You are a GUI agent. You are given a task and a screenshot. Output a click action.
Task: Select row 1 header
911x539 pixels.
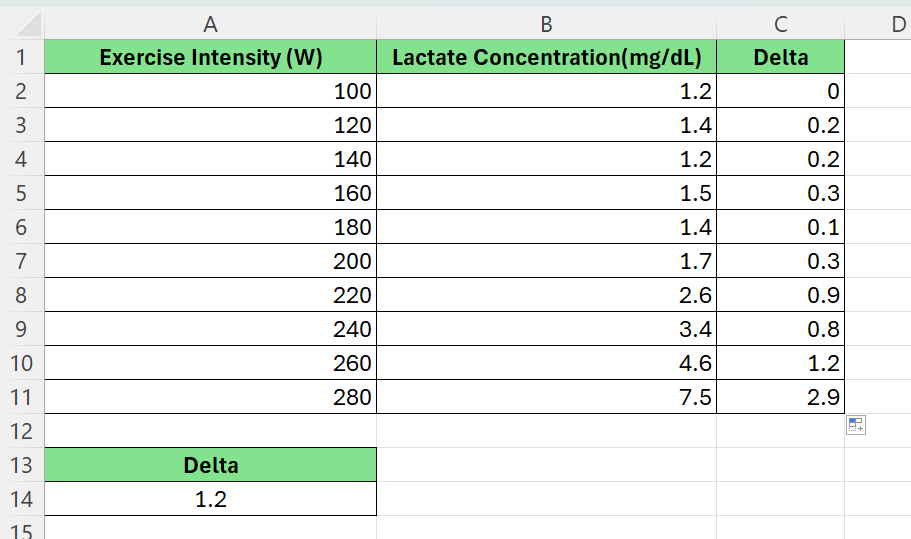pyautogui.click(x=21, y=58)
